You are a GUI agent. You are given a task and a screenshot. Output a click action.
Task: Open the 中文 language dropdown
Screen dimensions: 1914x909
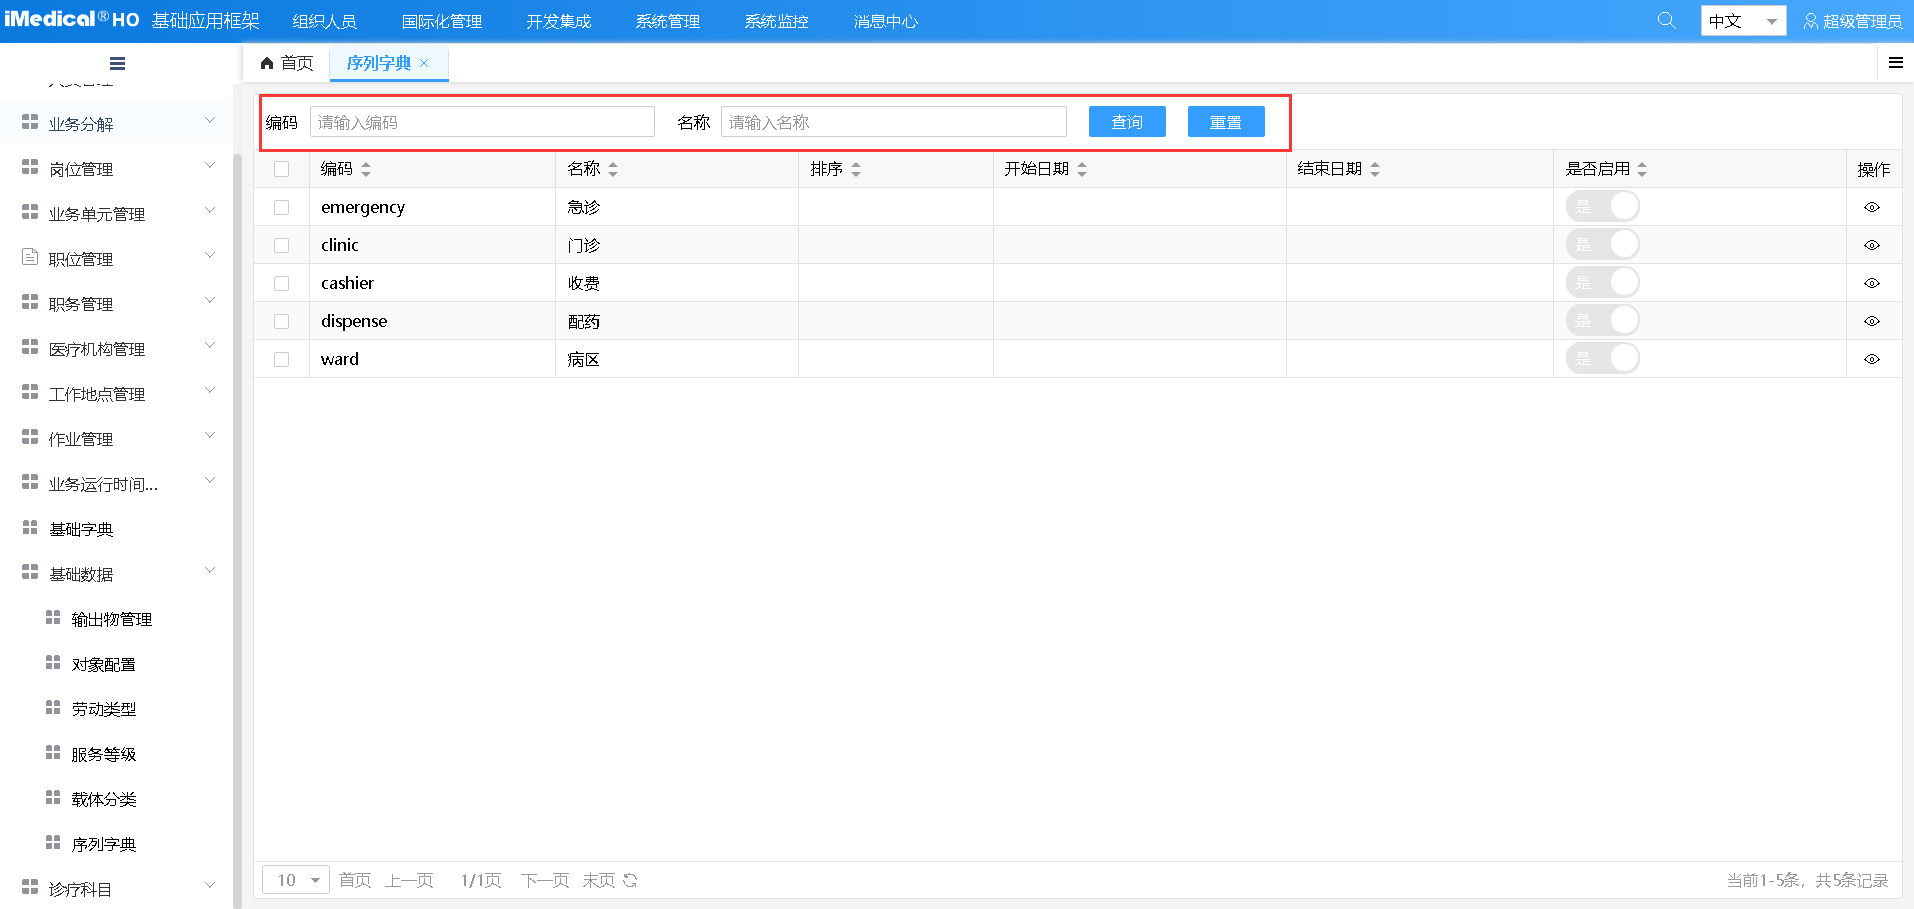point(1744,19)
